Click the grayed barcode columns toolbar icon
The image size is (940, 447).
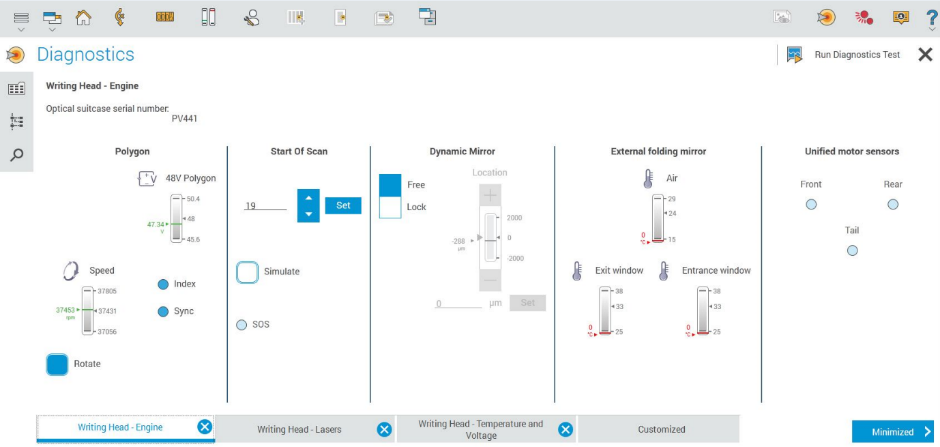coord(296,18)
